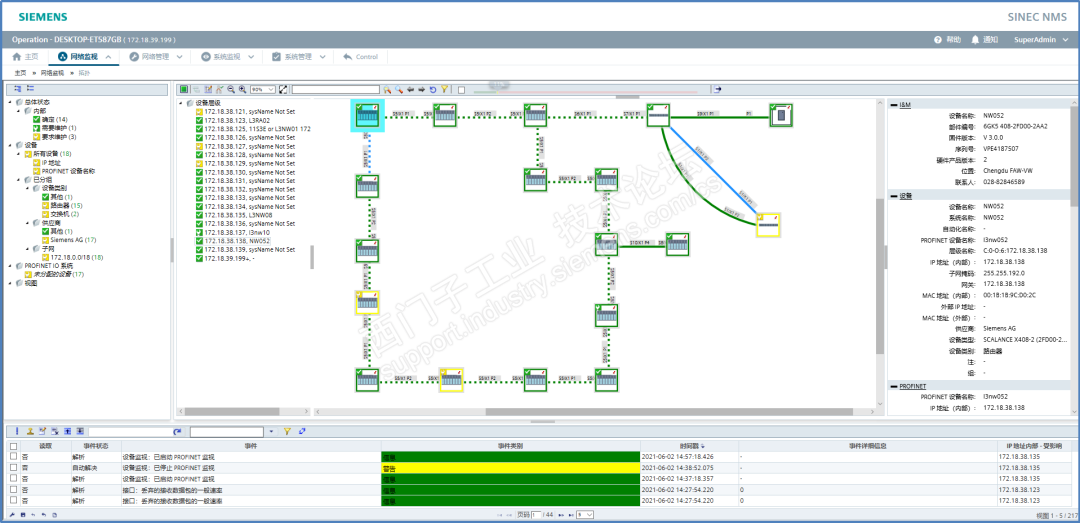1080x523 pixels.
Task: Click the clear filter icon in event toolbar
Action: coord(302,431)
